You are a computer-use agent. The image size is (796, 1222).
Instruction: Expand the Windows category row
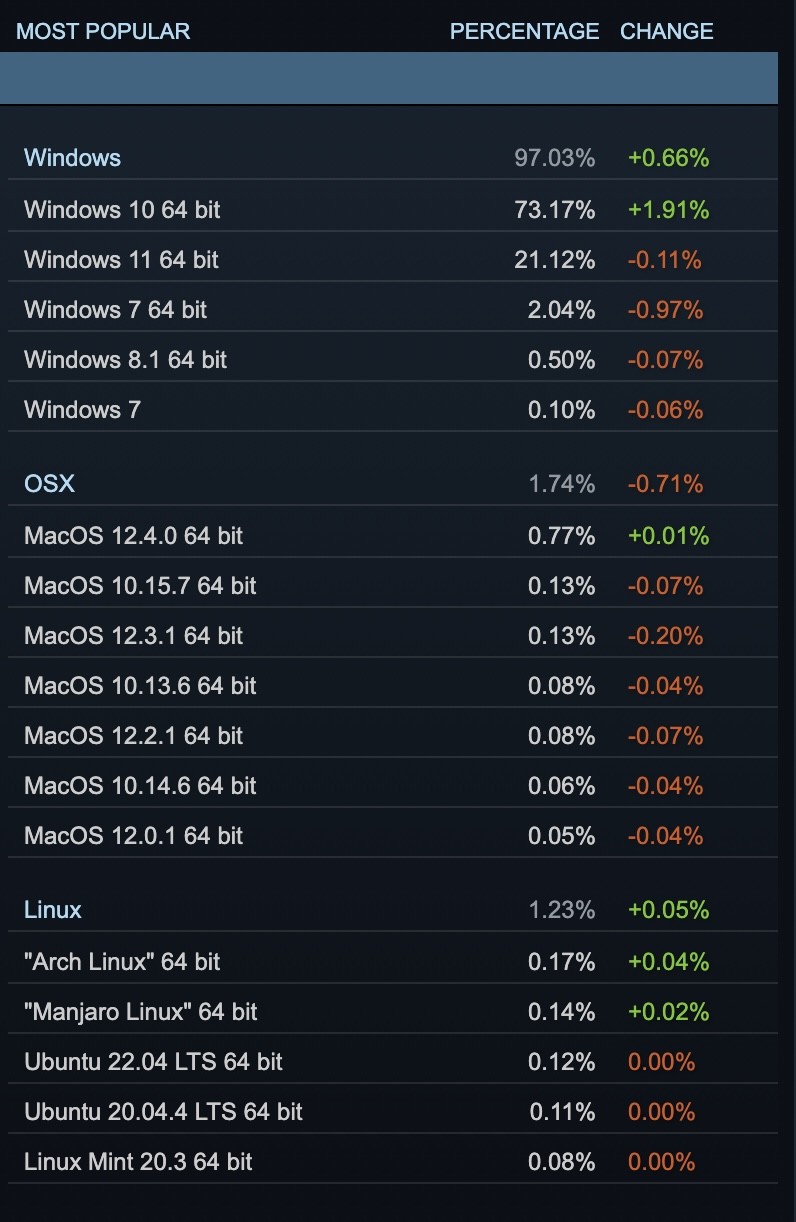pos(392,157)
